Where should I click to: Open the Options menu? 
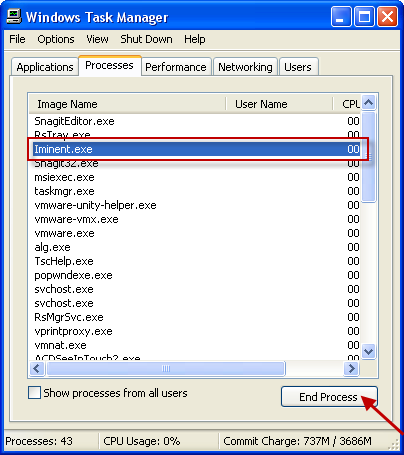click(56, 39)
